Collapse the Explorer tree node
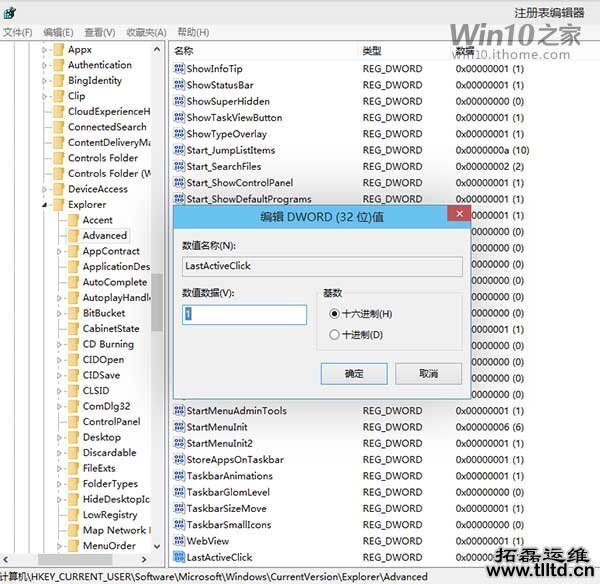This screenshot has height=584, width=600. coord(44,205)
